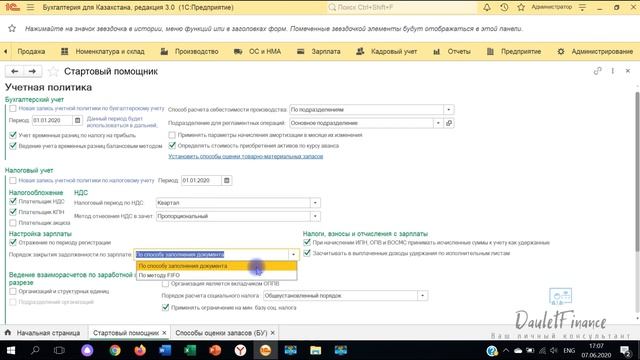Open Excel from taskbar

[x=190, y=350]
